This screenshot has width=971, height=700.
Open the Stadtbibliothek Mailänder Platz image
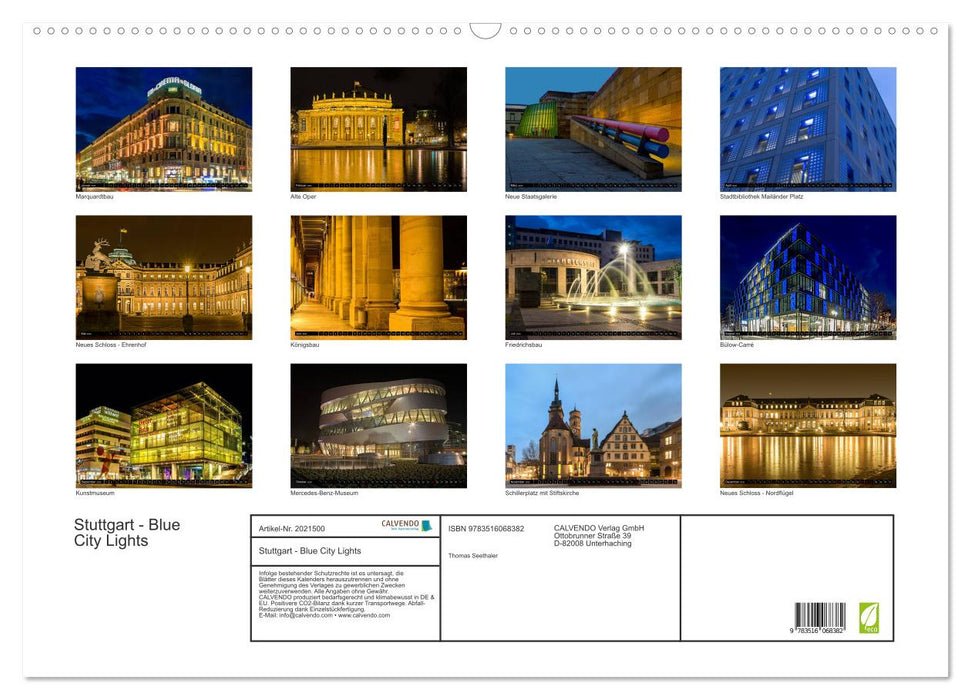(807, 128)
